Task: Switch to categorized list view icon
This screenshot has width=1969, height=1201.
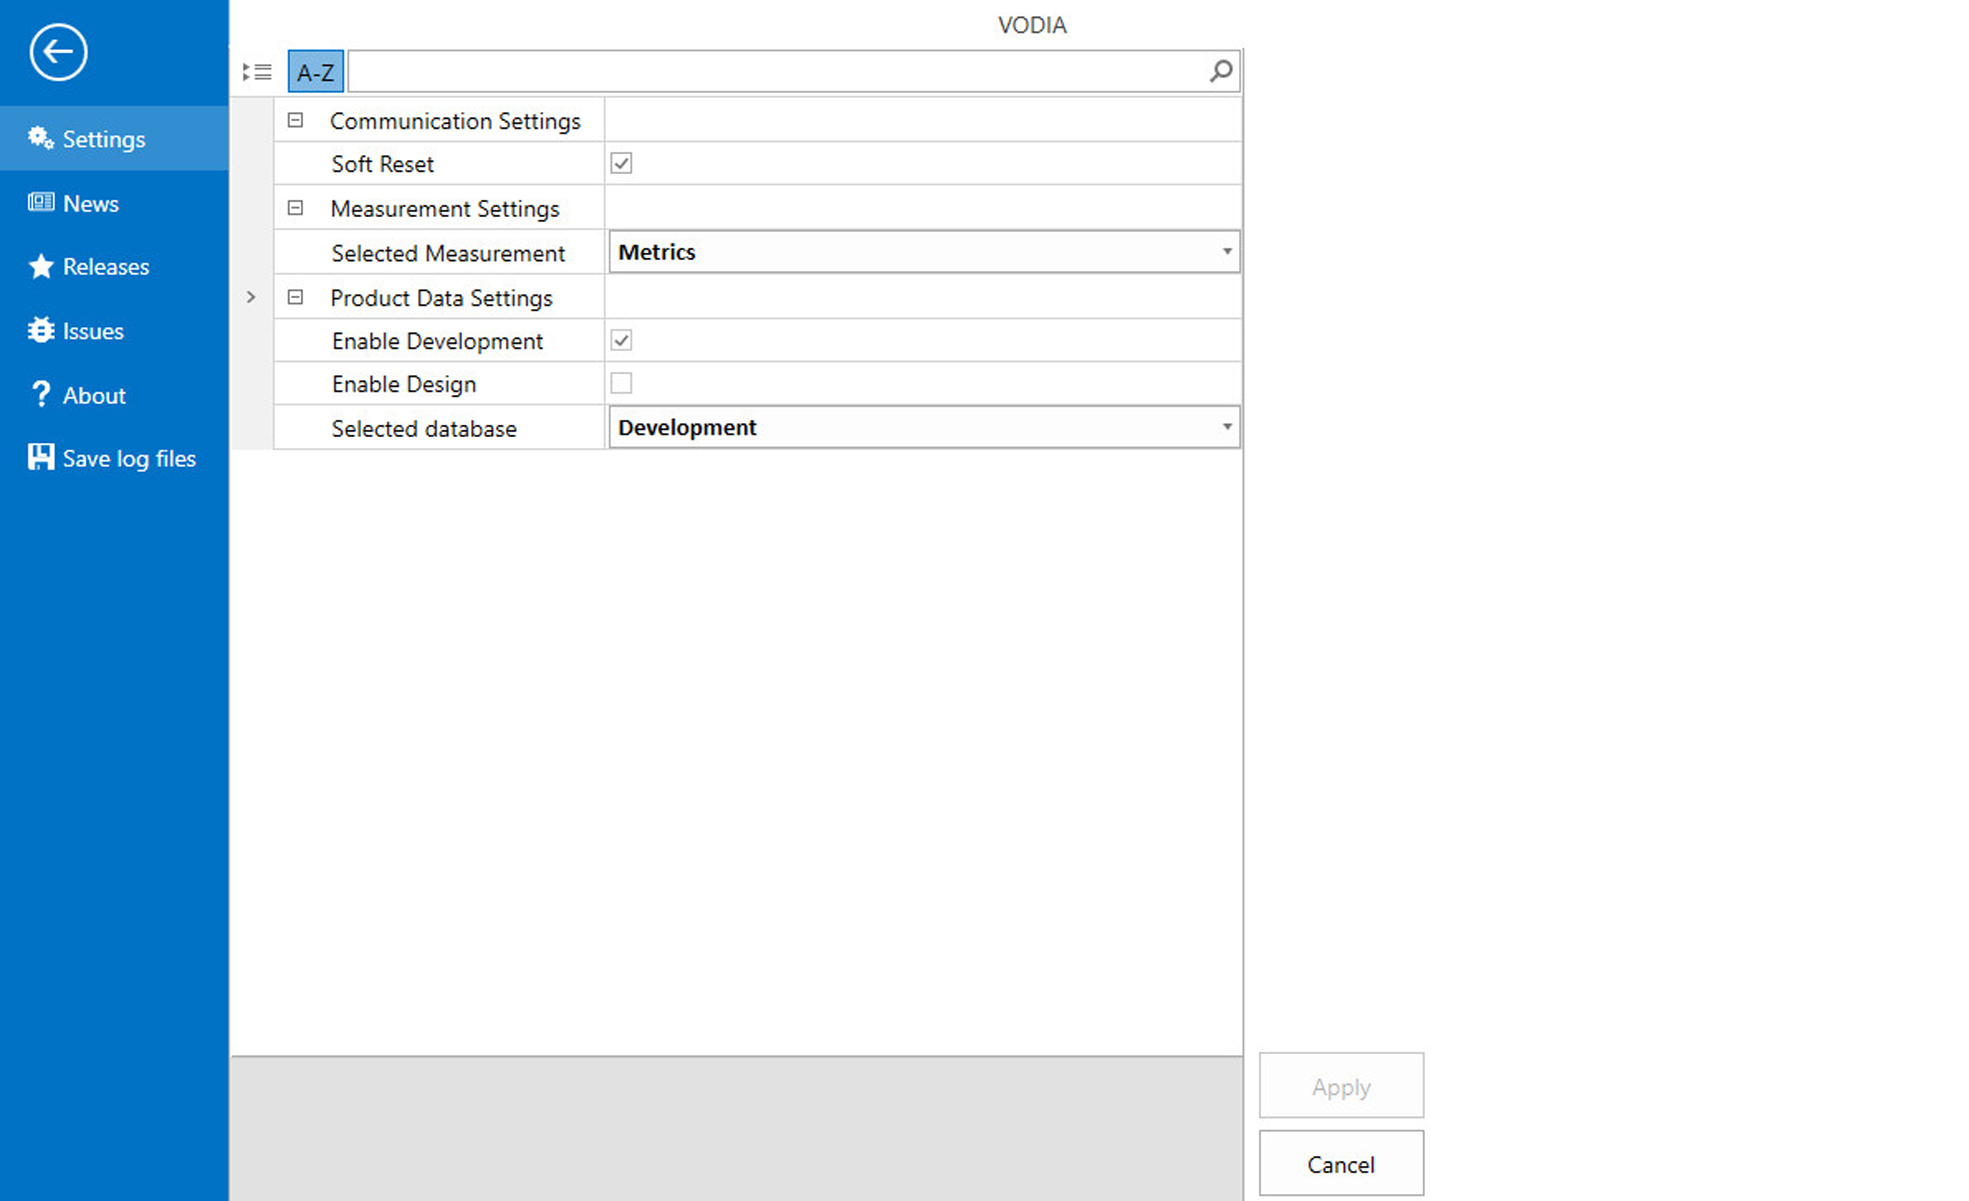Action: (x=258, y=72)
